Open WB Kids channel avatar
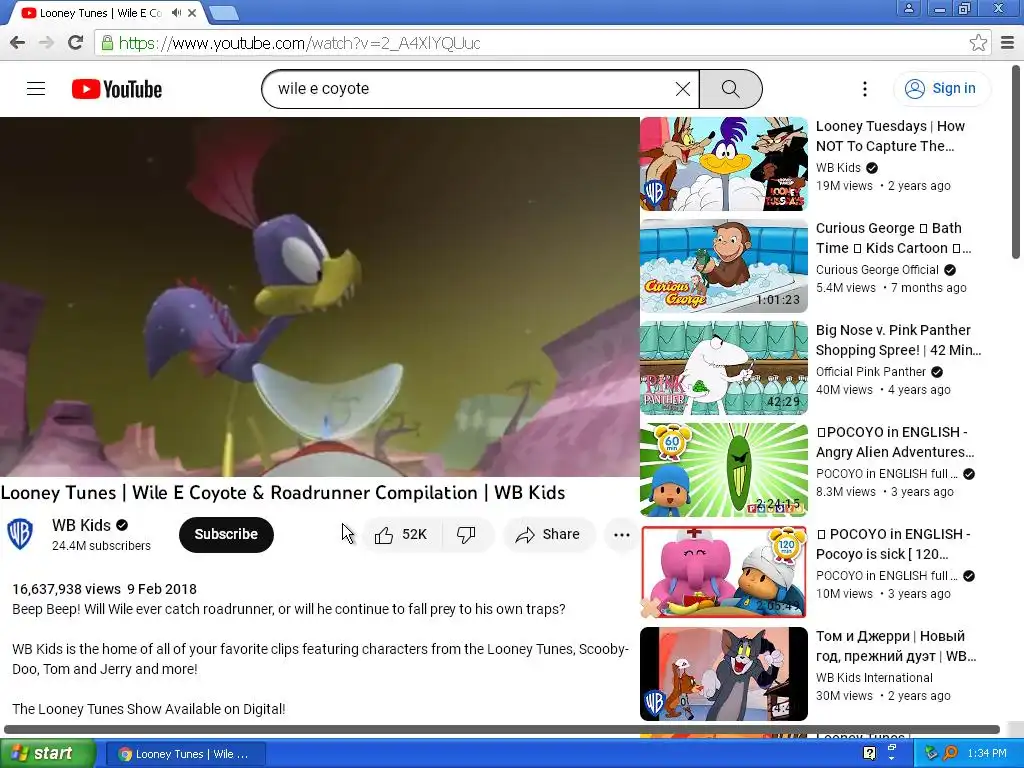The image size is (1024, 768). (x=20, y=534)
